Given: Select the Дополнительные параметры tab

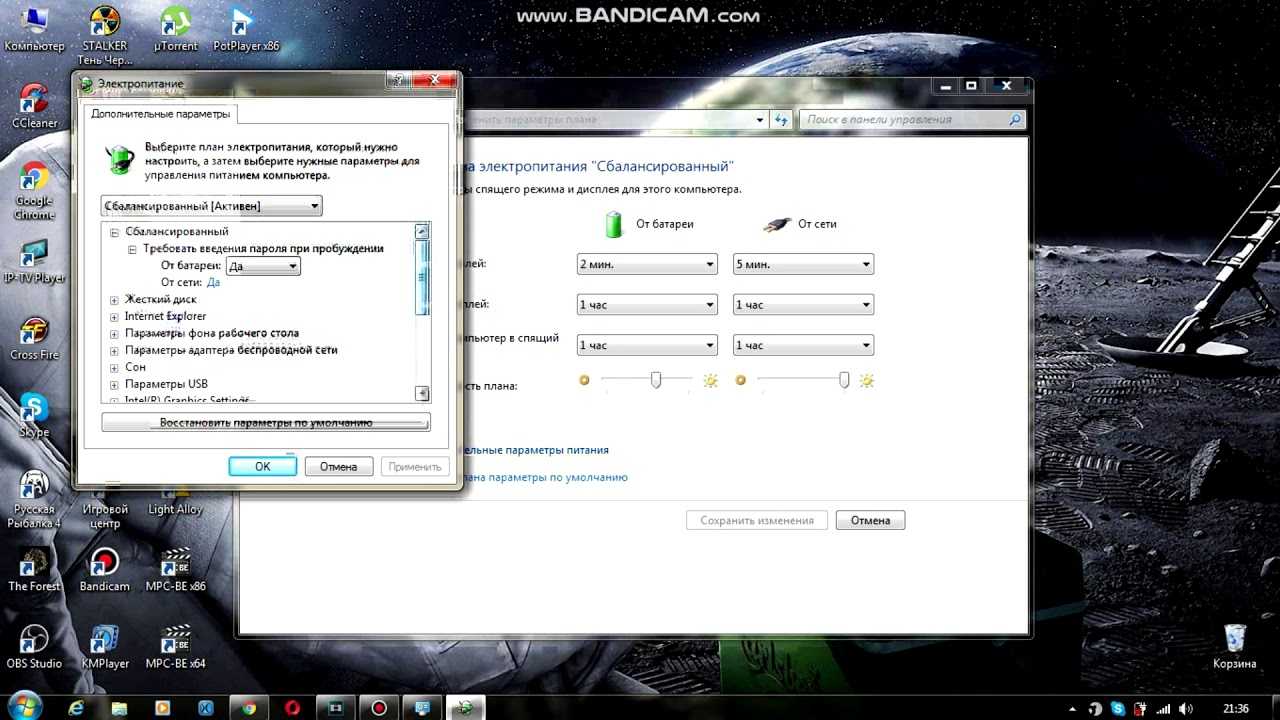Looking at the screenshot, I should [160, 114].
